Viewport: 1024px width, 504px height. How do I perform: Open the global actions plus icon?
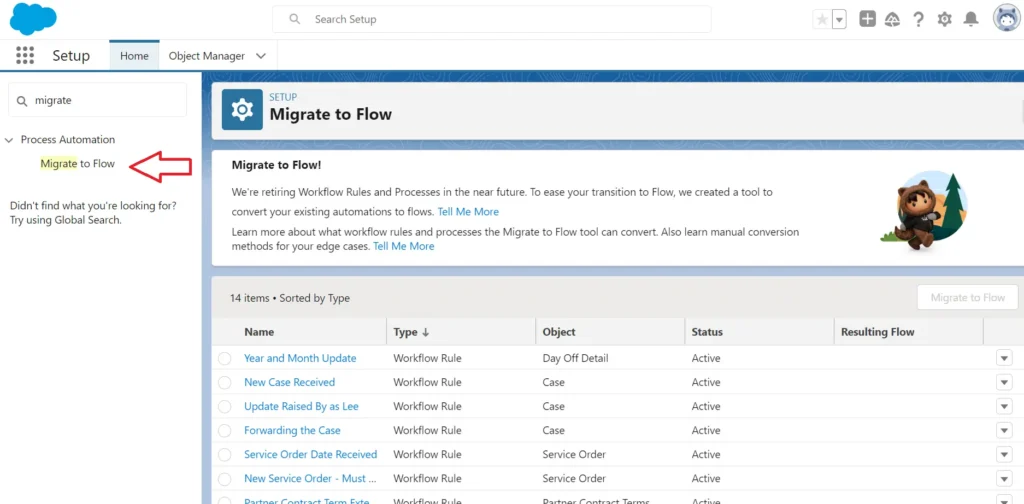[x=867, y=20]
